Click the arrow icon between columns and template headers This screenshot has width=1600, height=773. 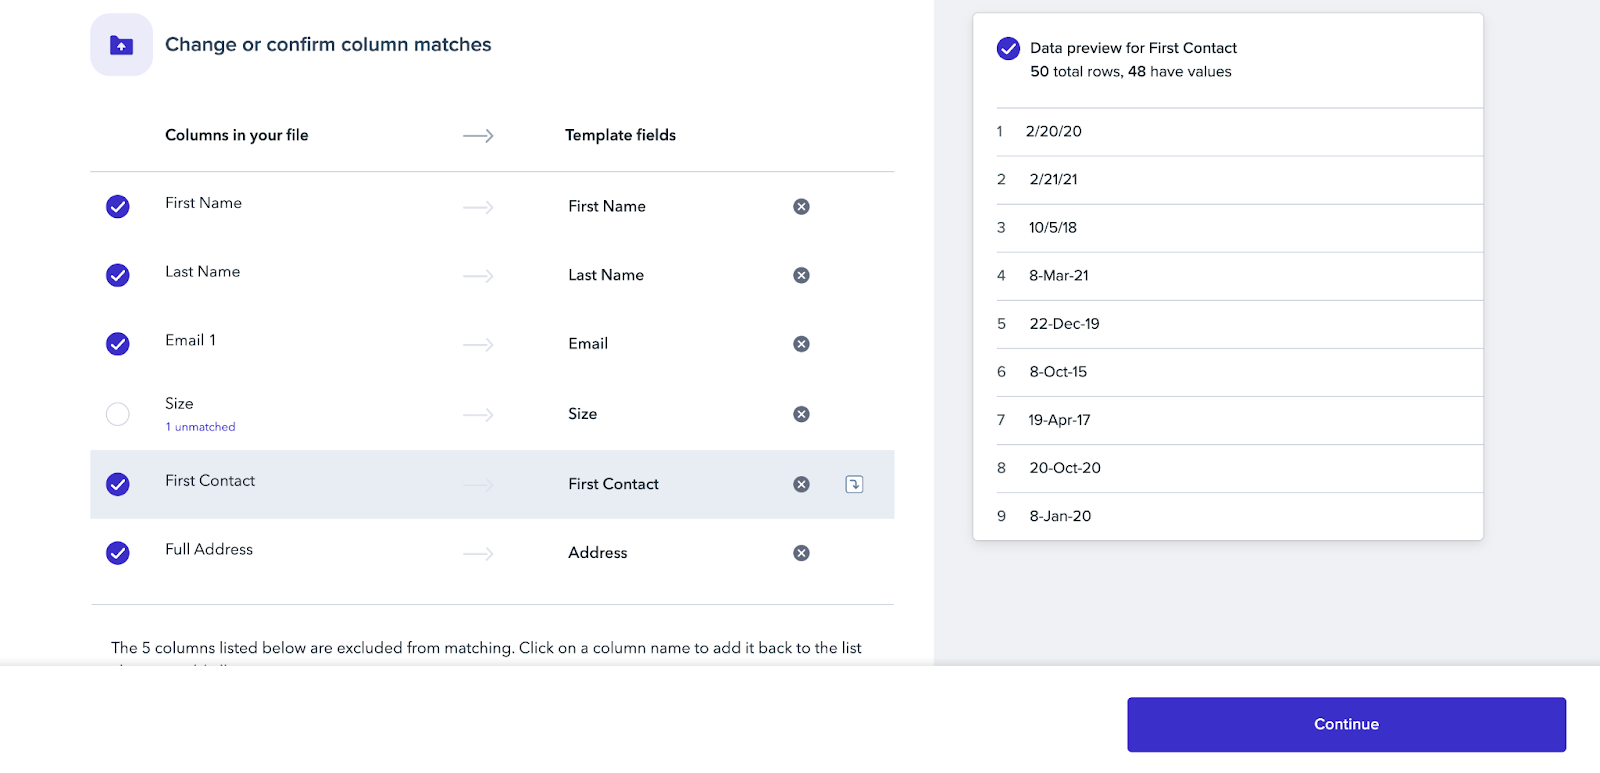pyautogui.click(x=478, y=135)
